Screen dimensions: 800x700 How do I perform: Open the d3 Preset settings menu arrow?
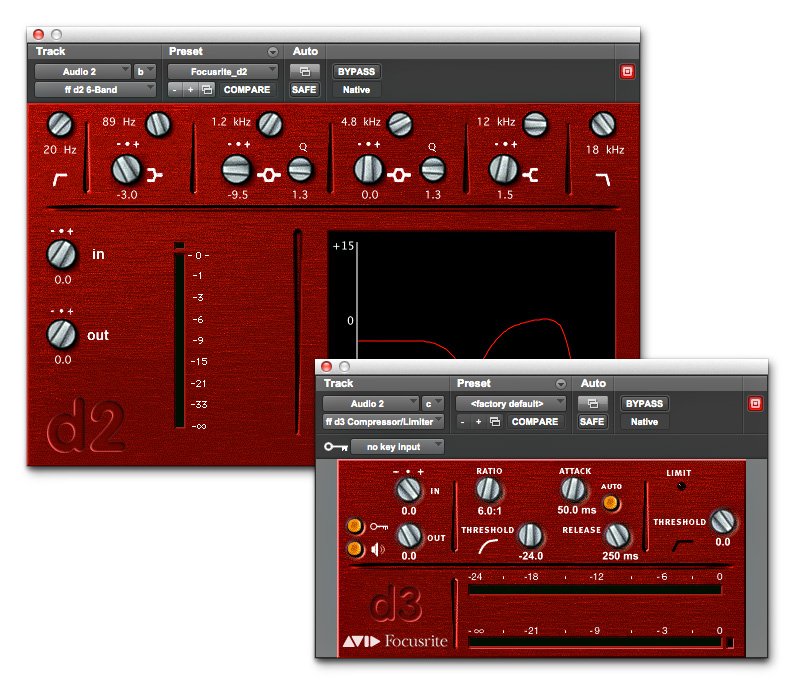[x=561, y=384]
